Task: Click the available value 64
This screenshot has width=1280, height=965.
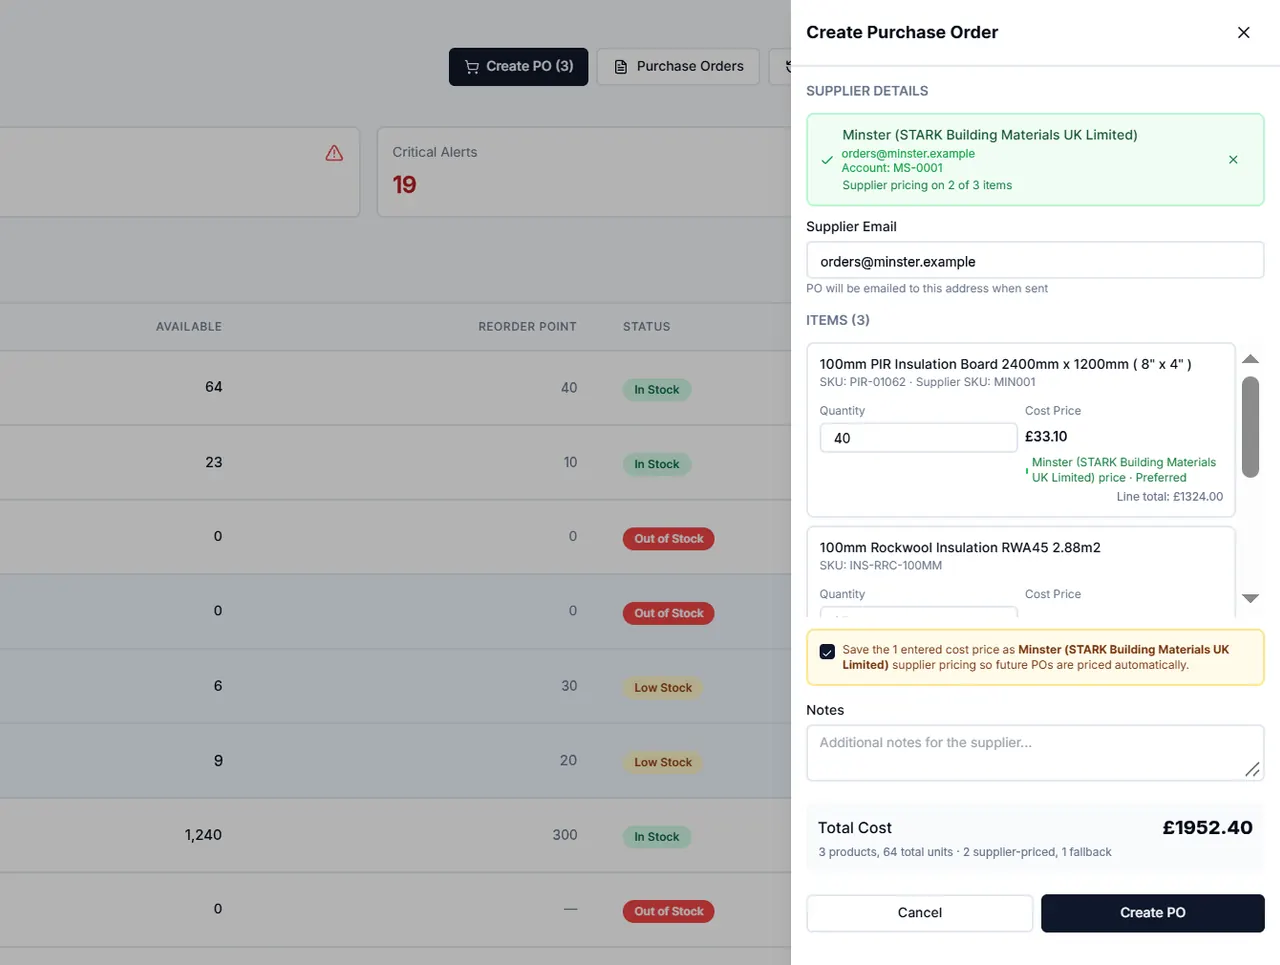Action: point(214,387)
